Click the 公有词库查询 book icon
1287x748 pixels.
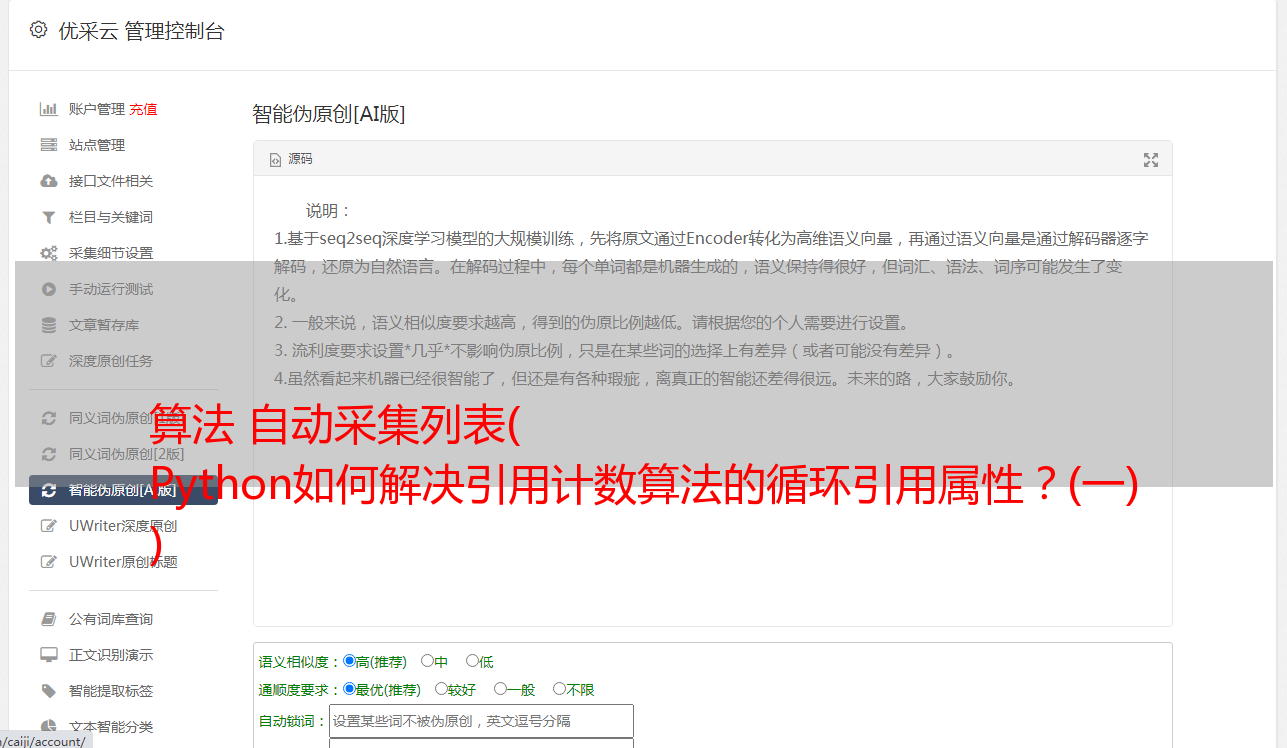pyautogui.click(x=48, y=619)
